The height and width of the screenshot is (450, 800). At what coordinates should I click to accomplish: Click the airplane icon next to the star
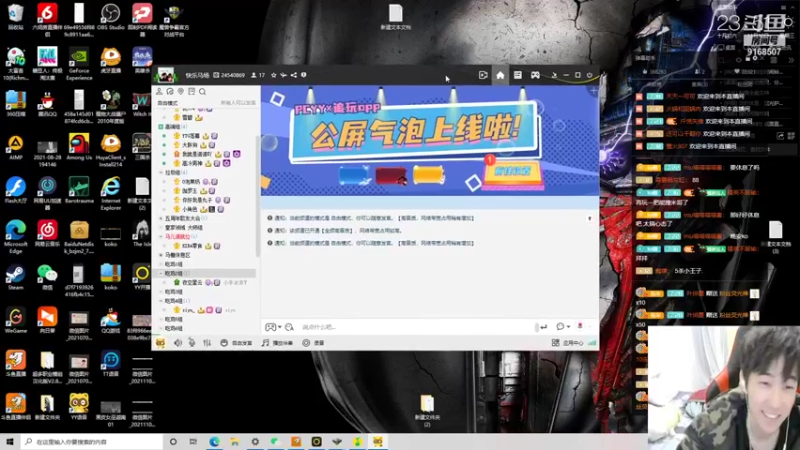(283, 76)
